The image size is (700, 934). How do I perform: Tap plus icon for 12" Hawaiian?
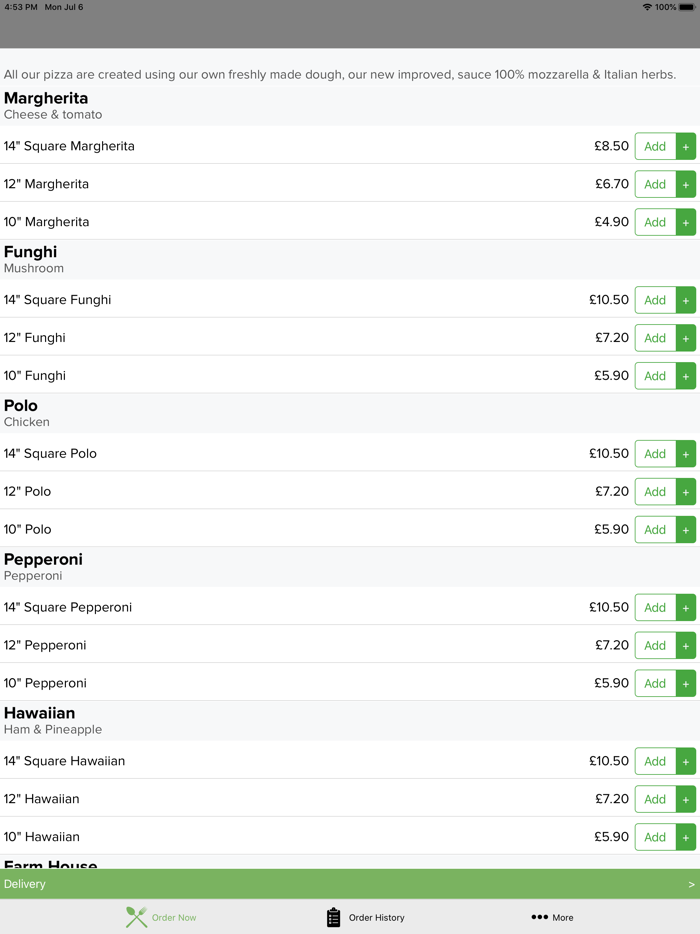[686, 800]
